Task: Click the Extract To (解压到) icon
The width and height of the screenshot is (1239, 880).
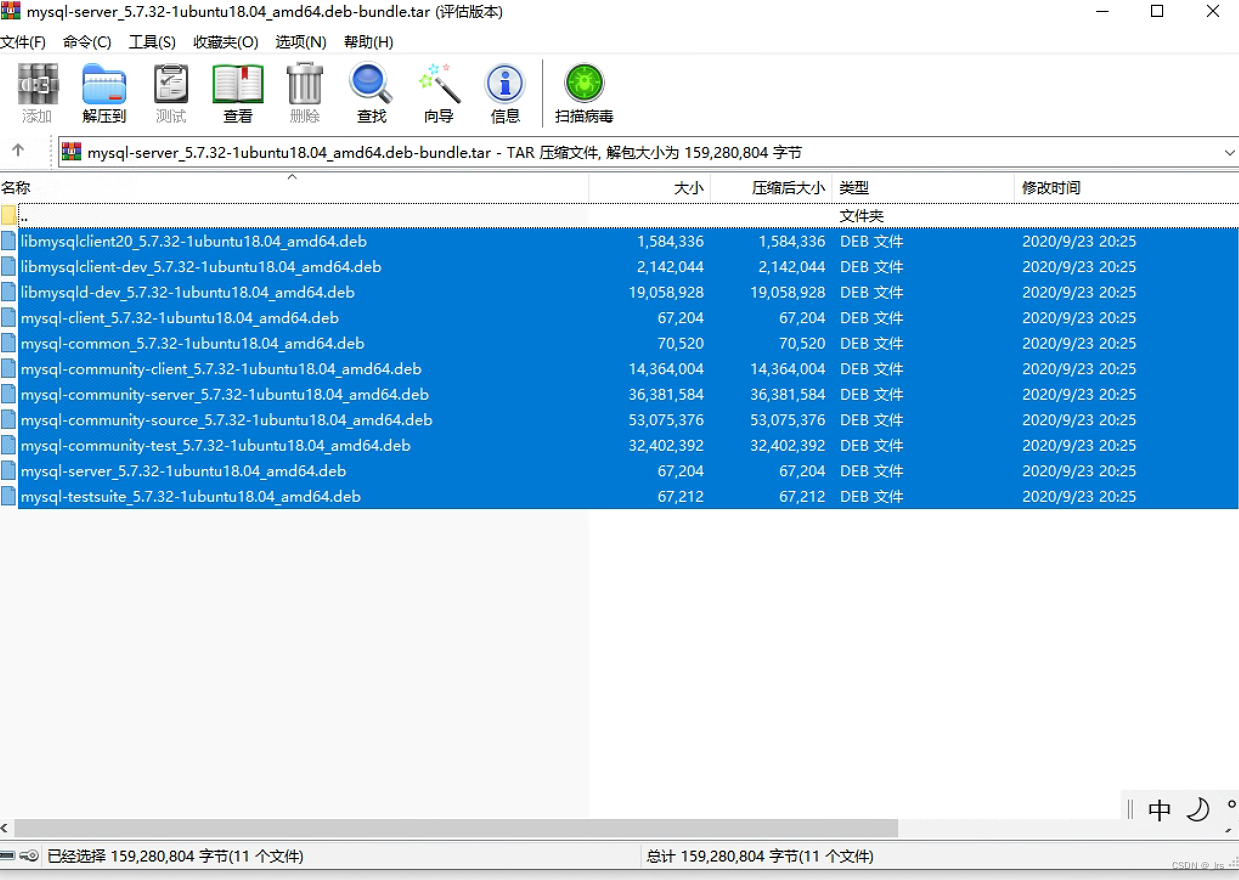Action: coord(104,85)
